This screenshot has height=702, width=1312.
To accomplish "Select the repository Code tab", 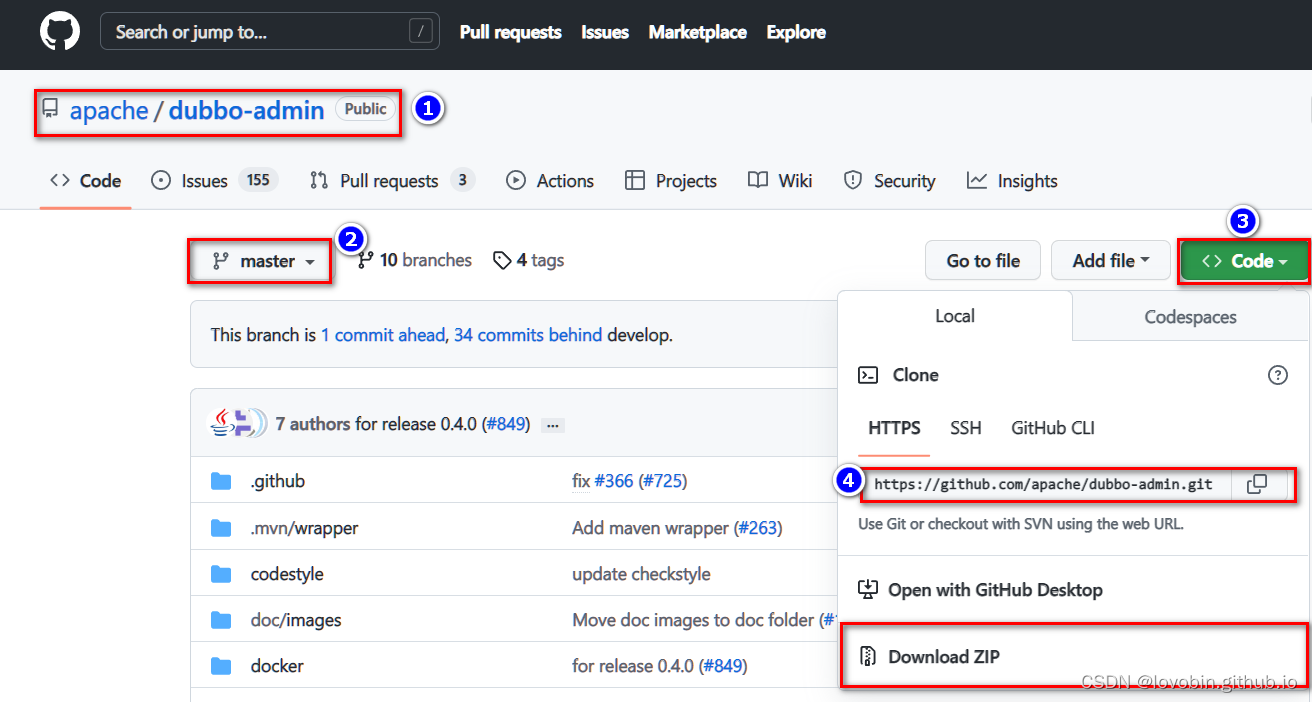I will pos(86,181).
